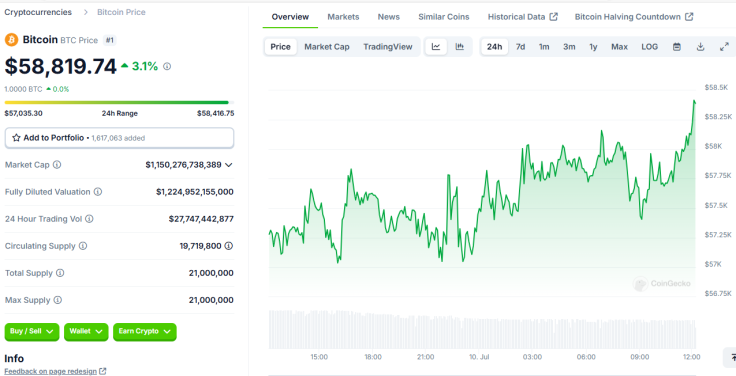Image resolution: width=736 pixels, height=376 pixels.
Task: Click the $58,416.75 range high value
Action: 215,114
